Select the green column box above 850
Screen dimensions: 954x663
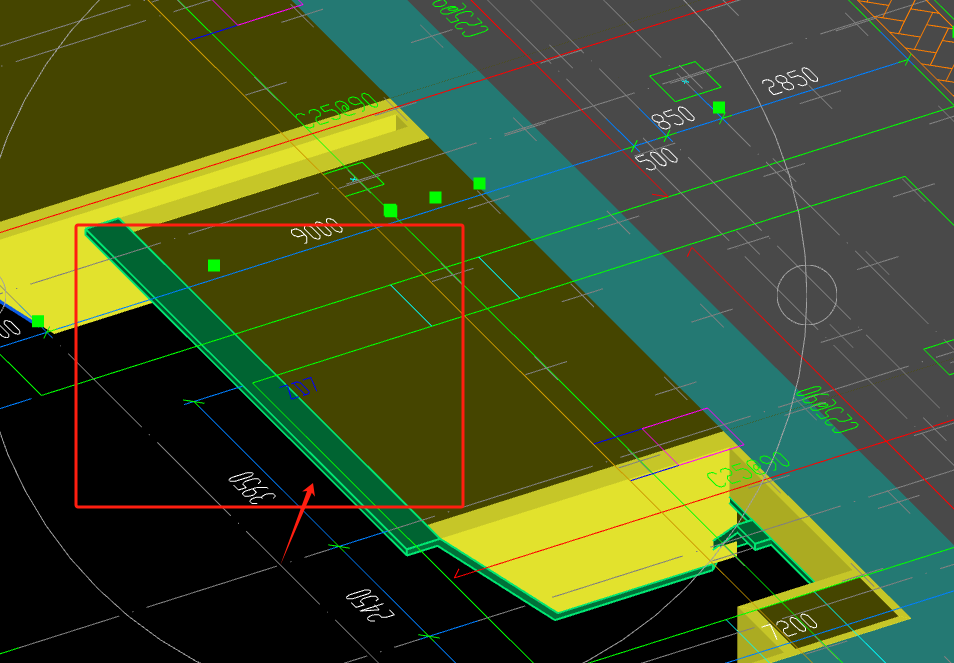click(x=685, y=82)
